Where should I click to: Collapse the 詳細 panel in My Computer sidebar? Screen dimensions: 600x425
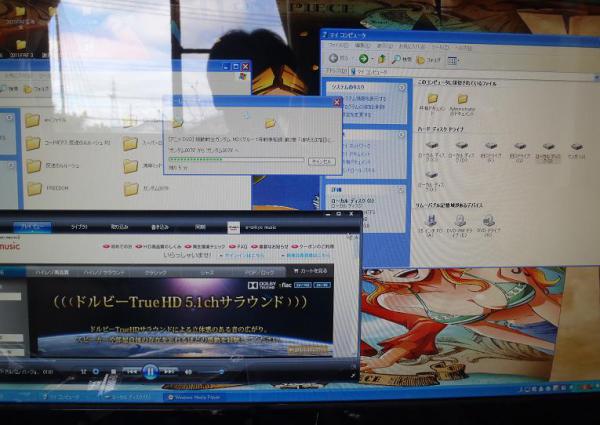(401, 189)
